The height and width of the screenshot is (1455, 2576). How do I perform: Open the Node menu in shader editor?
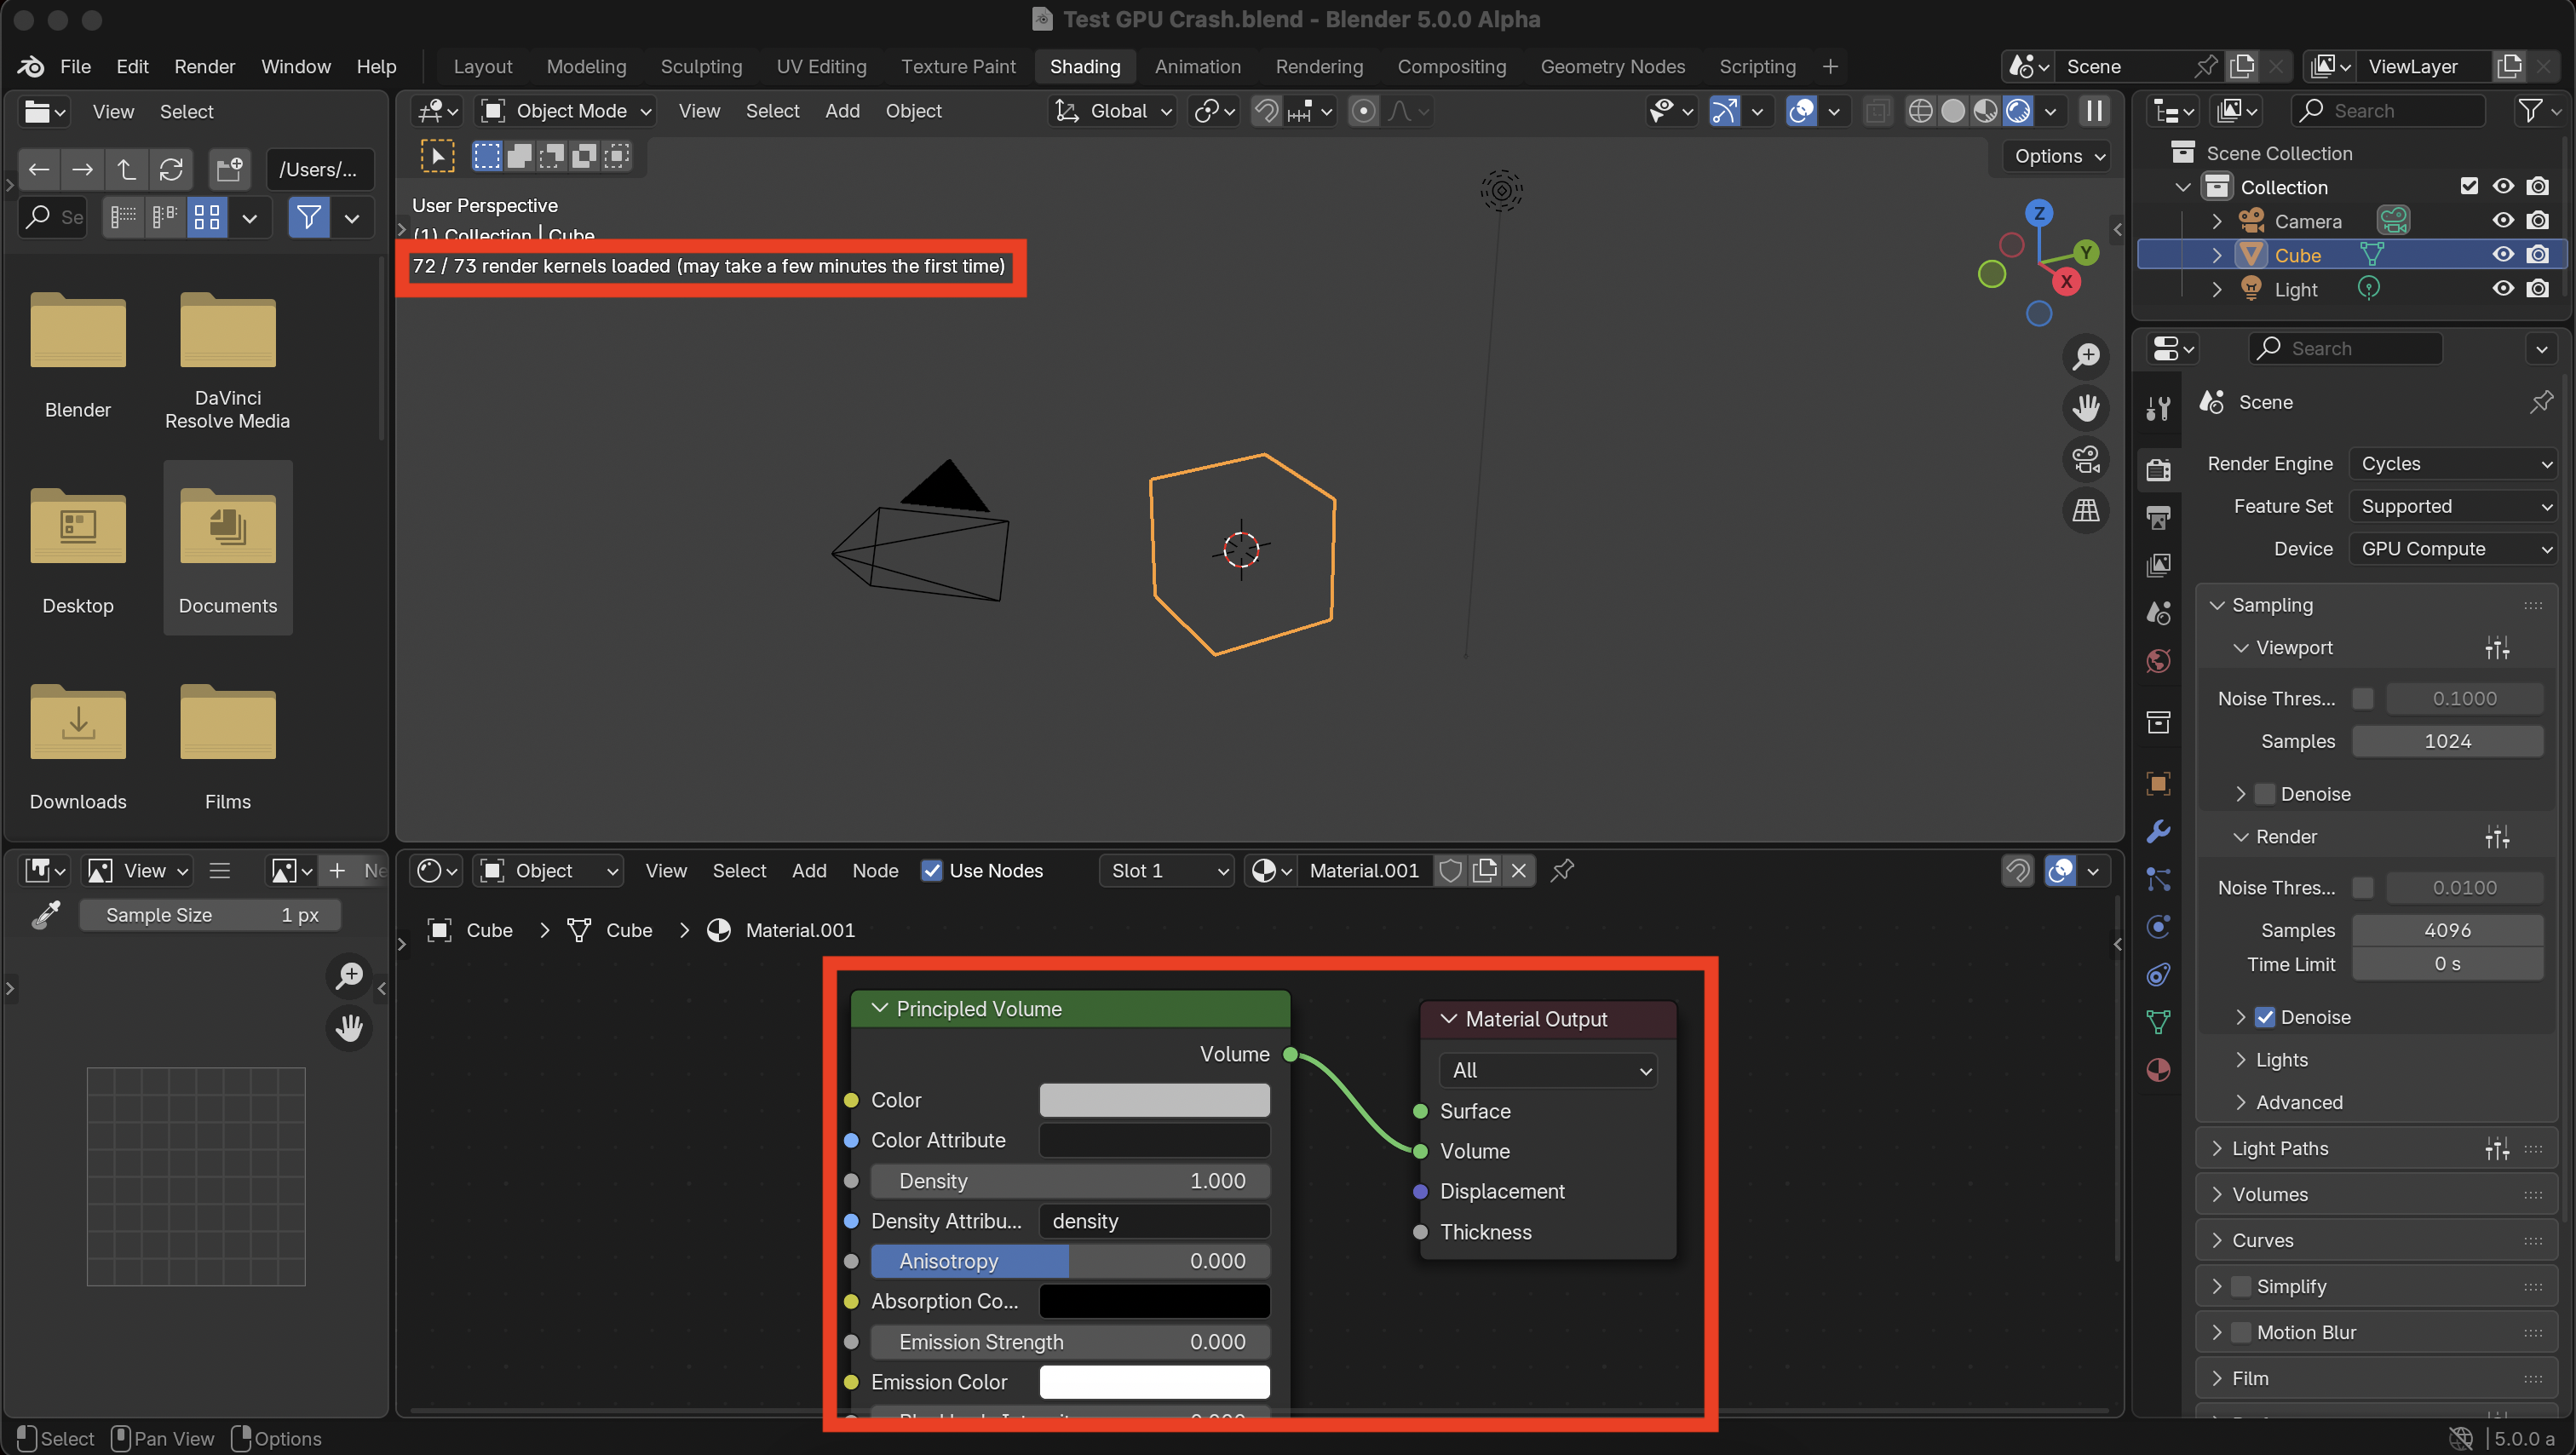point(875,871)
